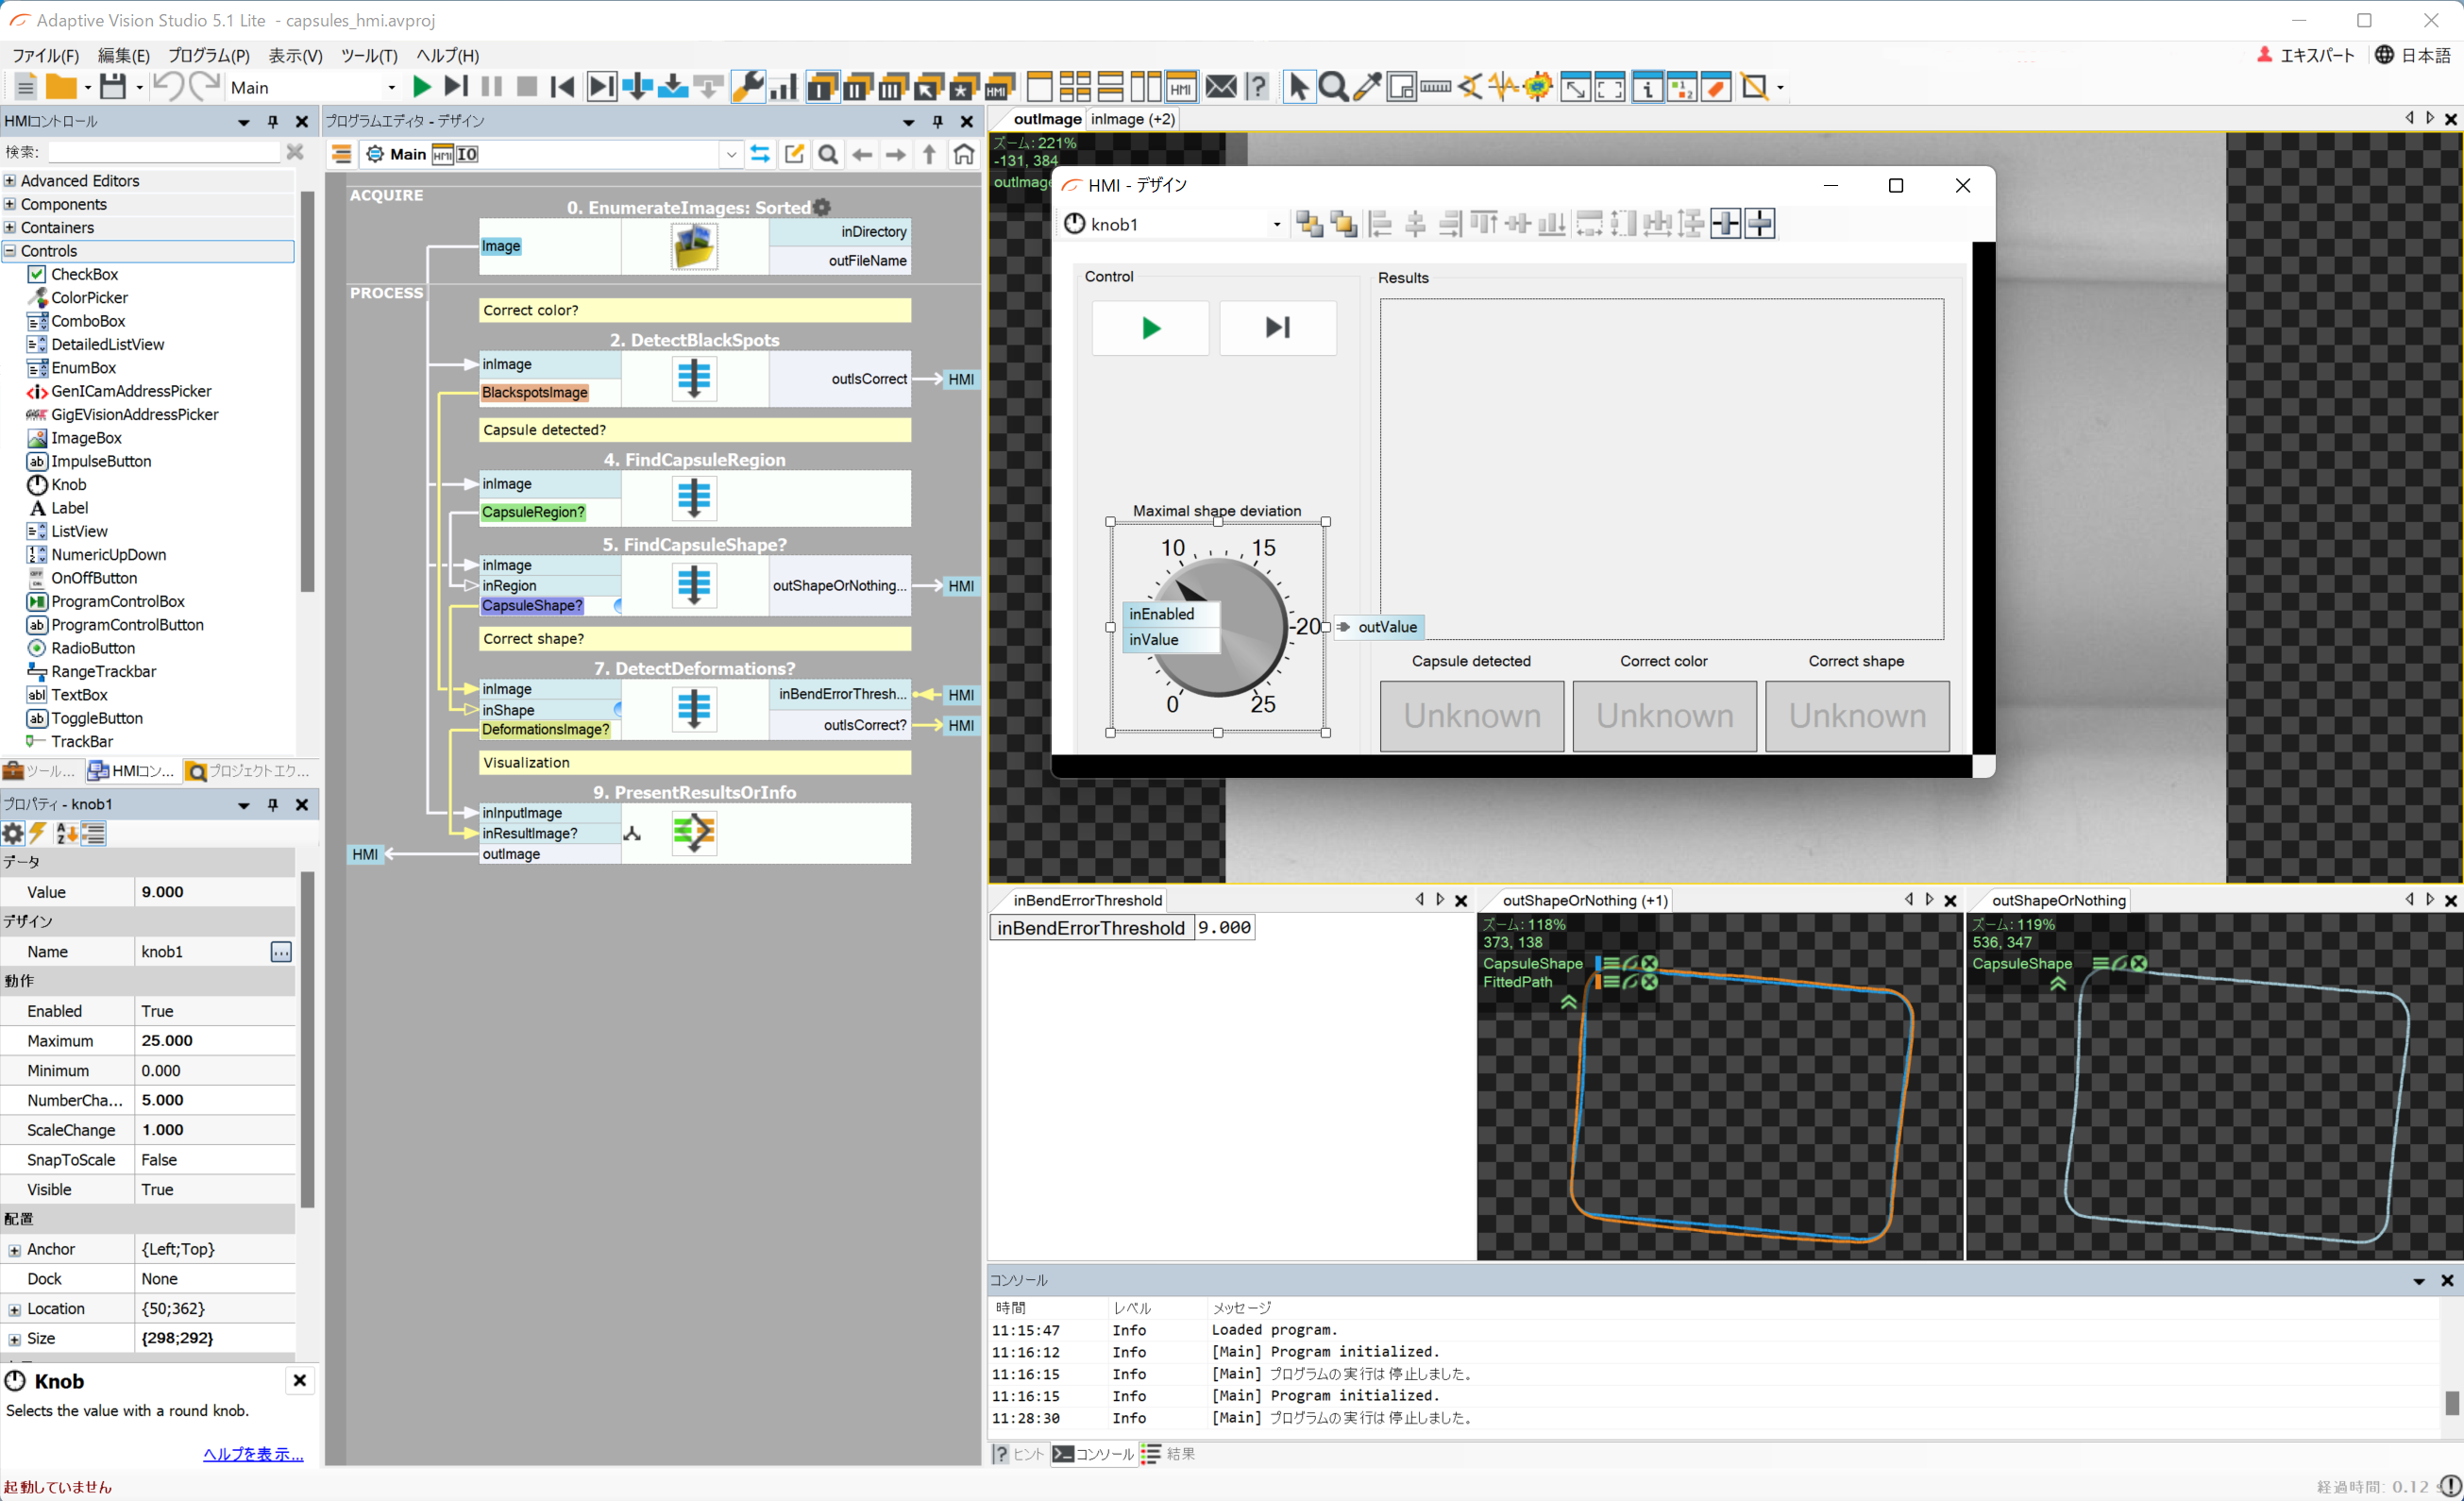Click the home icon in Program Editor toolbar
Viewport: 2464px width, 1501px height.
(964, 154)
